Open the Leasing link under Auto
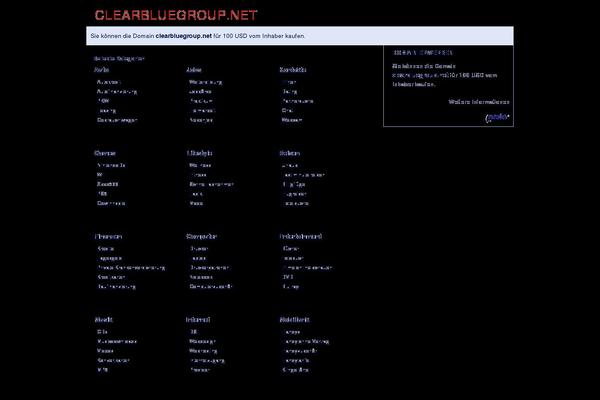 [107, 110]
